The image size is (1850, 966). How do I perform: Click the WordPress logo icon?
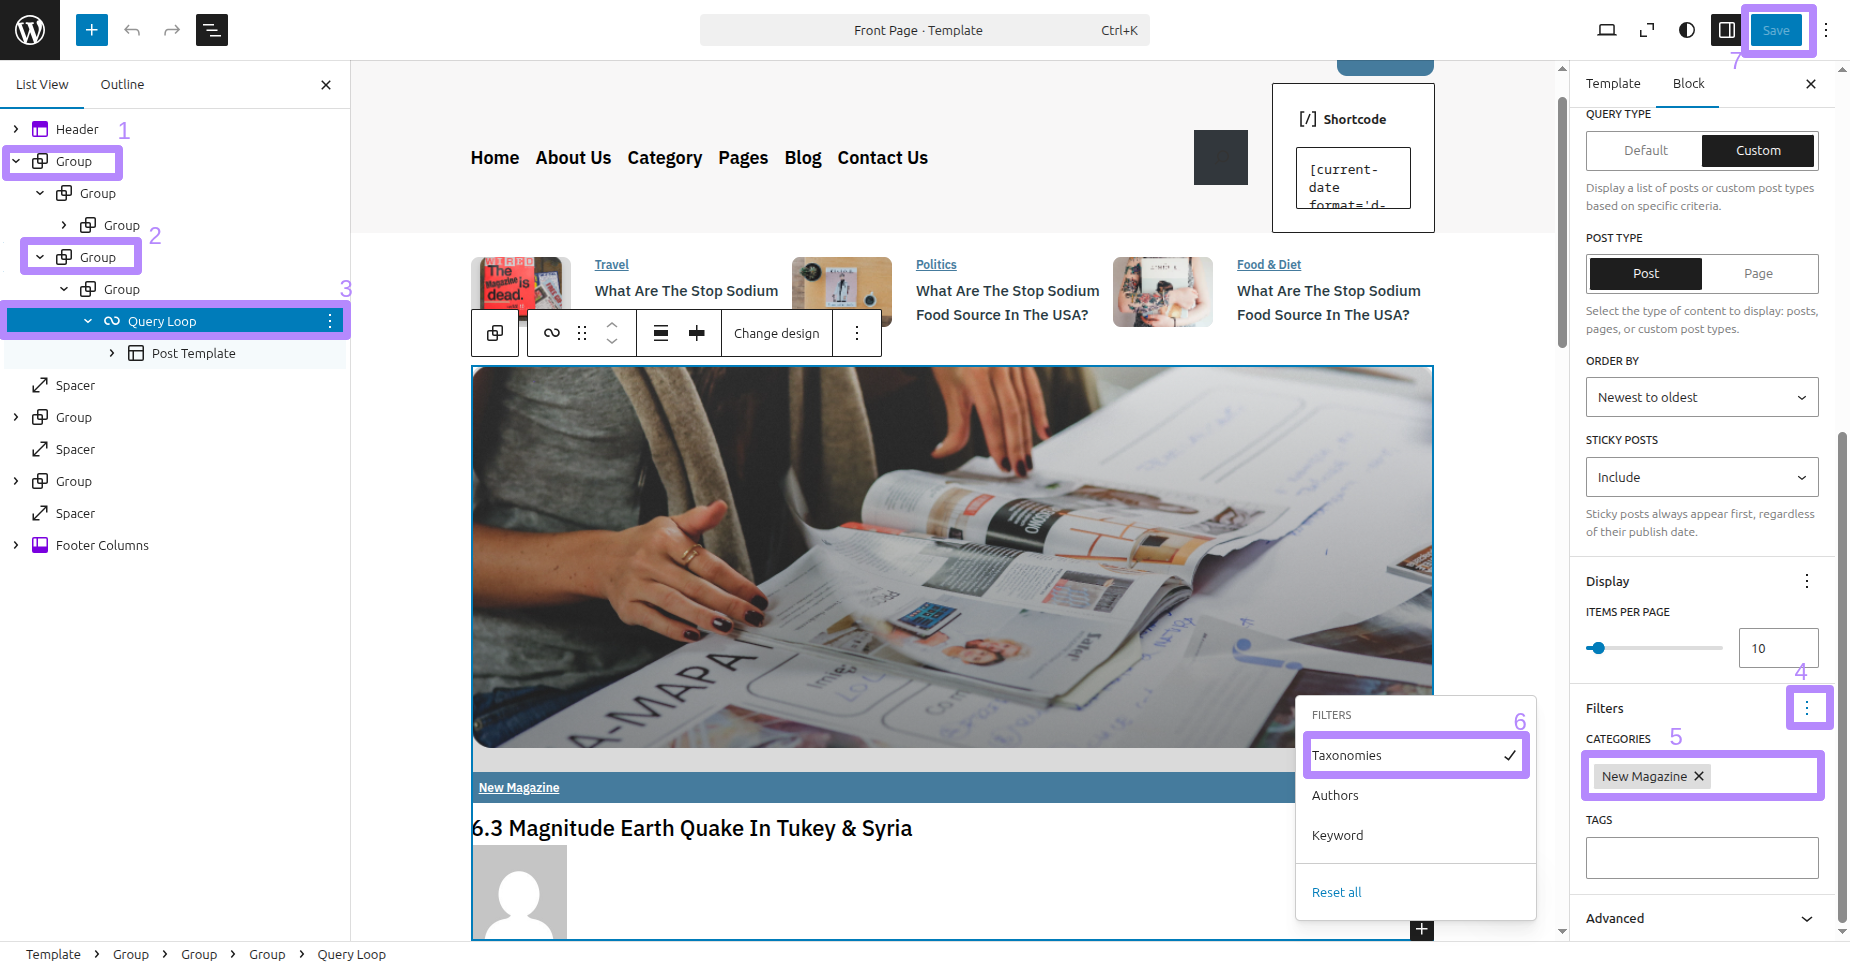(30, 30)
